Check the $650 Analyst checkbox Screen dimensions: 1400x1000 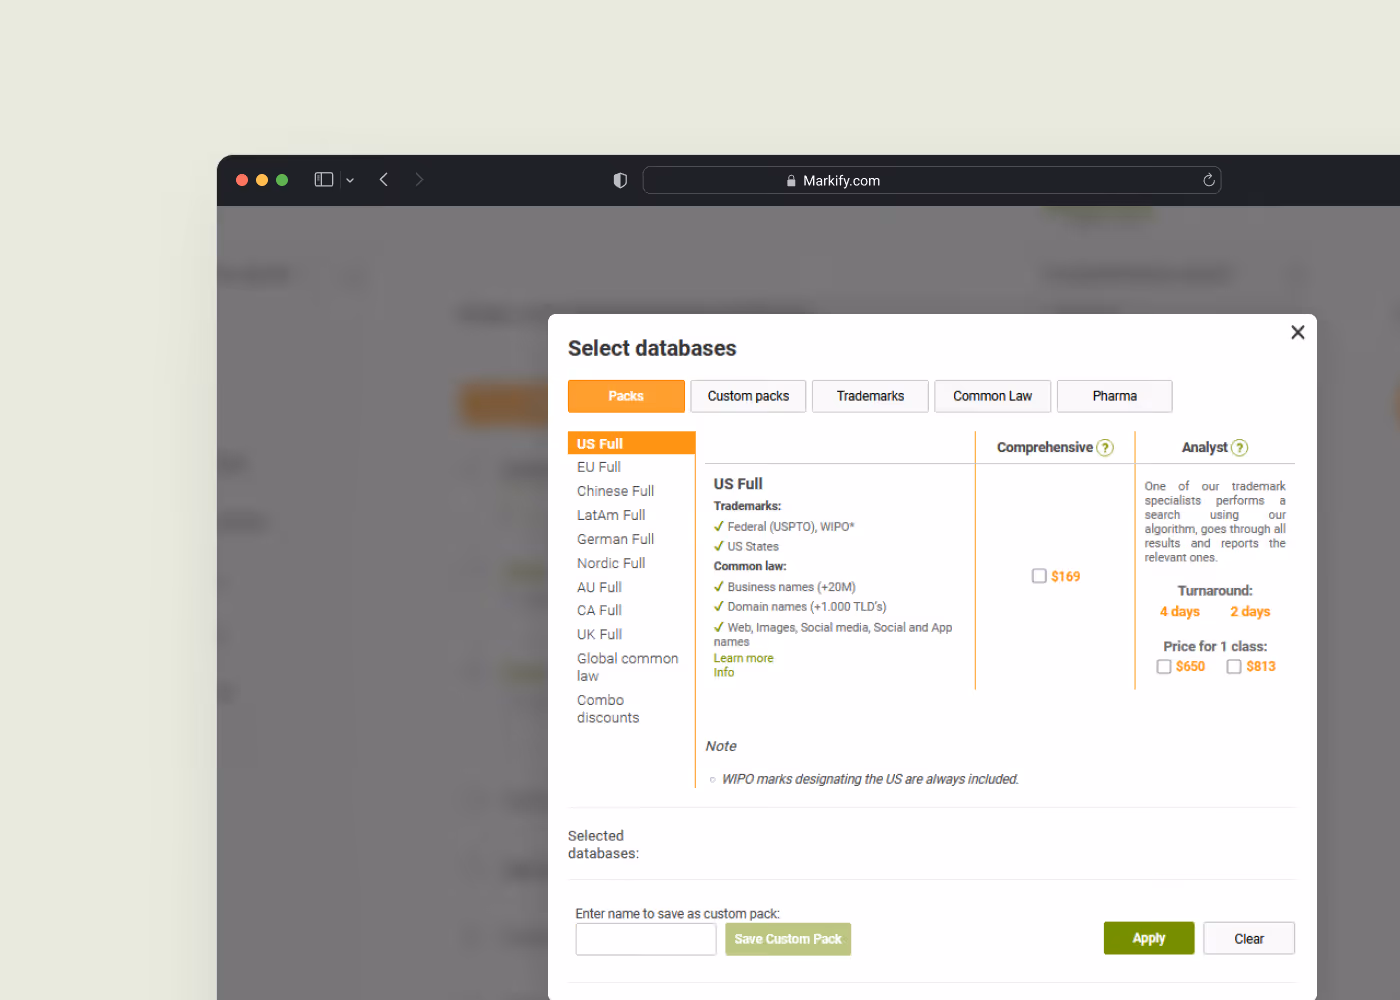(x=1164, y=666)
